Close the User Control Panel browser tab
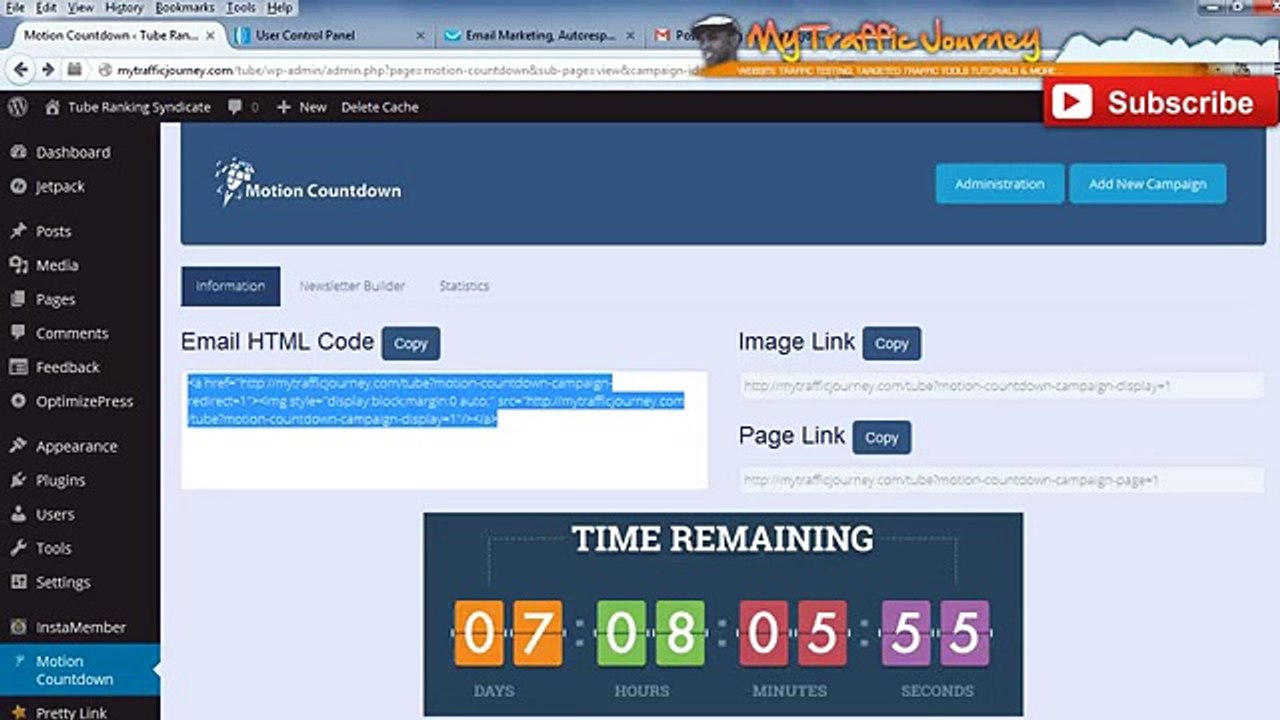This screenshot has height=720, width=1280. pyautogui.click(x=420, y=35)
